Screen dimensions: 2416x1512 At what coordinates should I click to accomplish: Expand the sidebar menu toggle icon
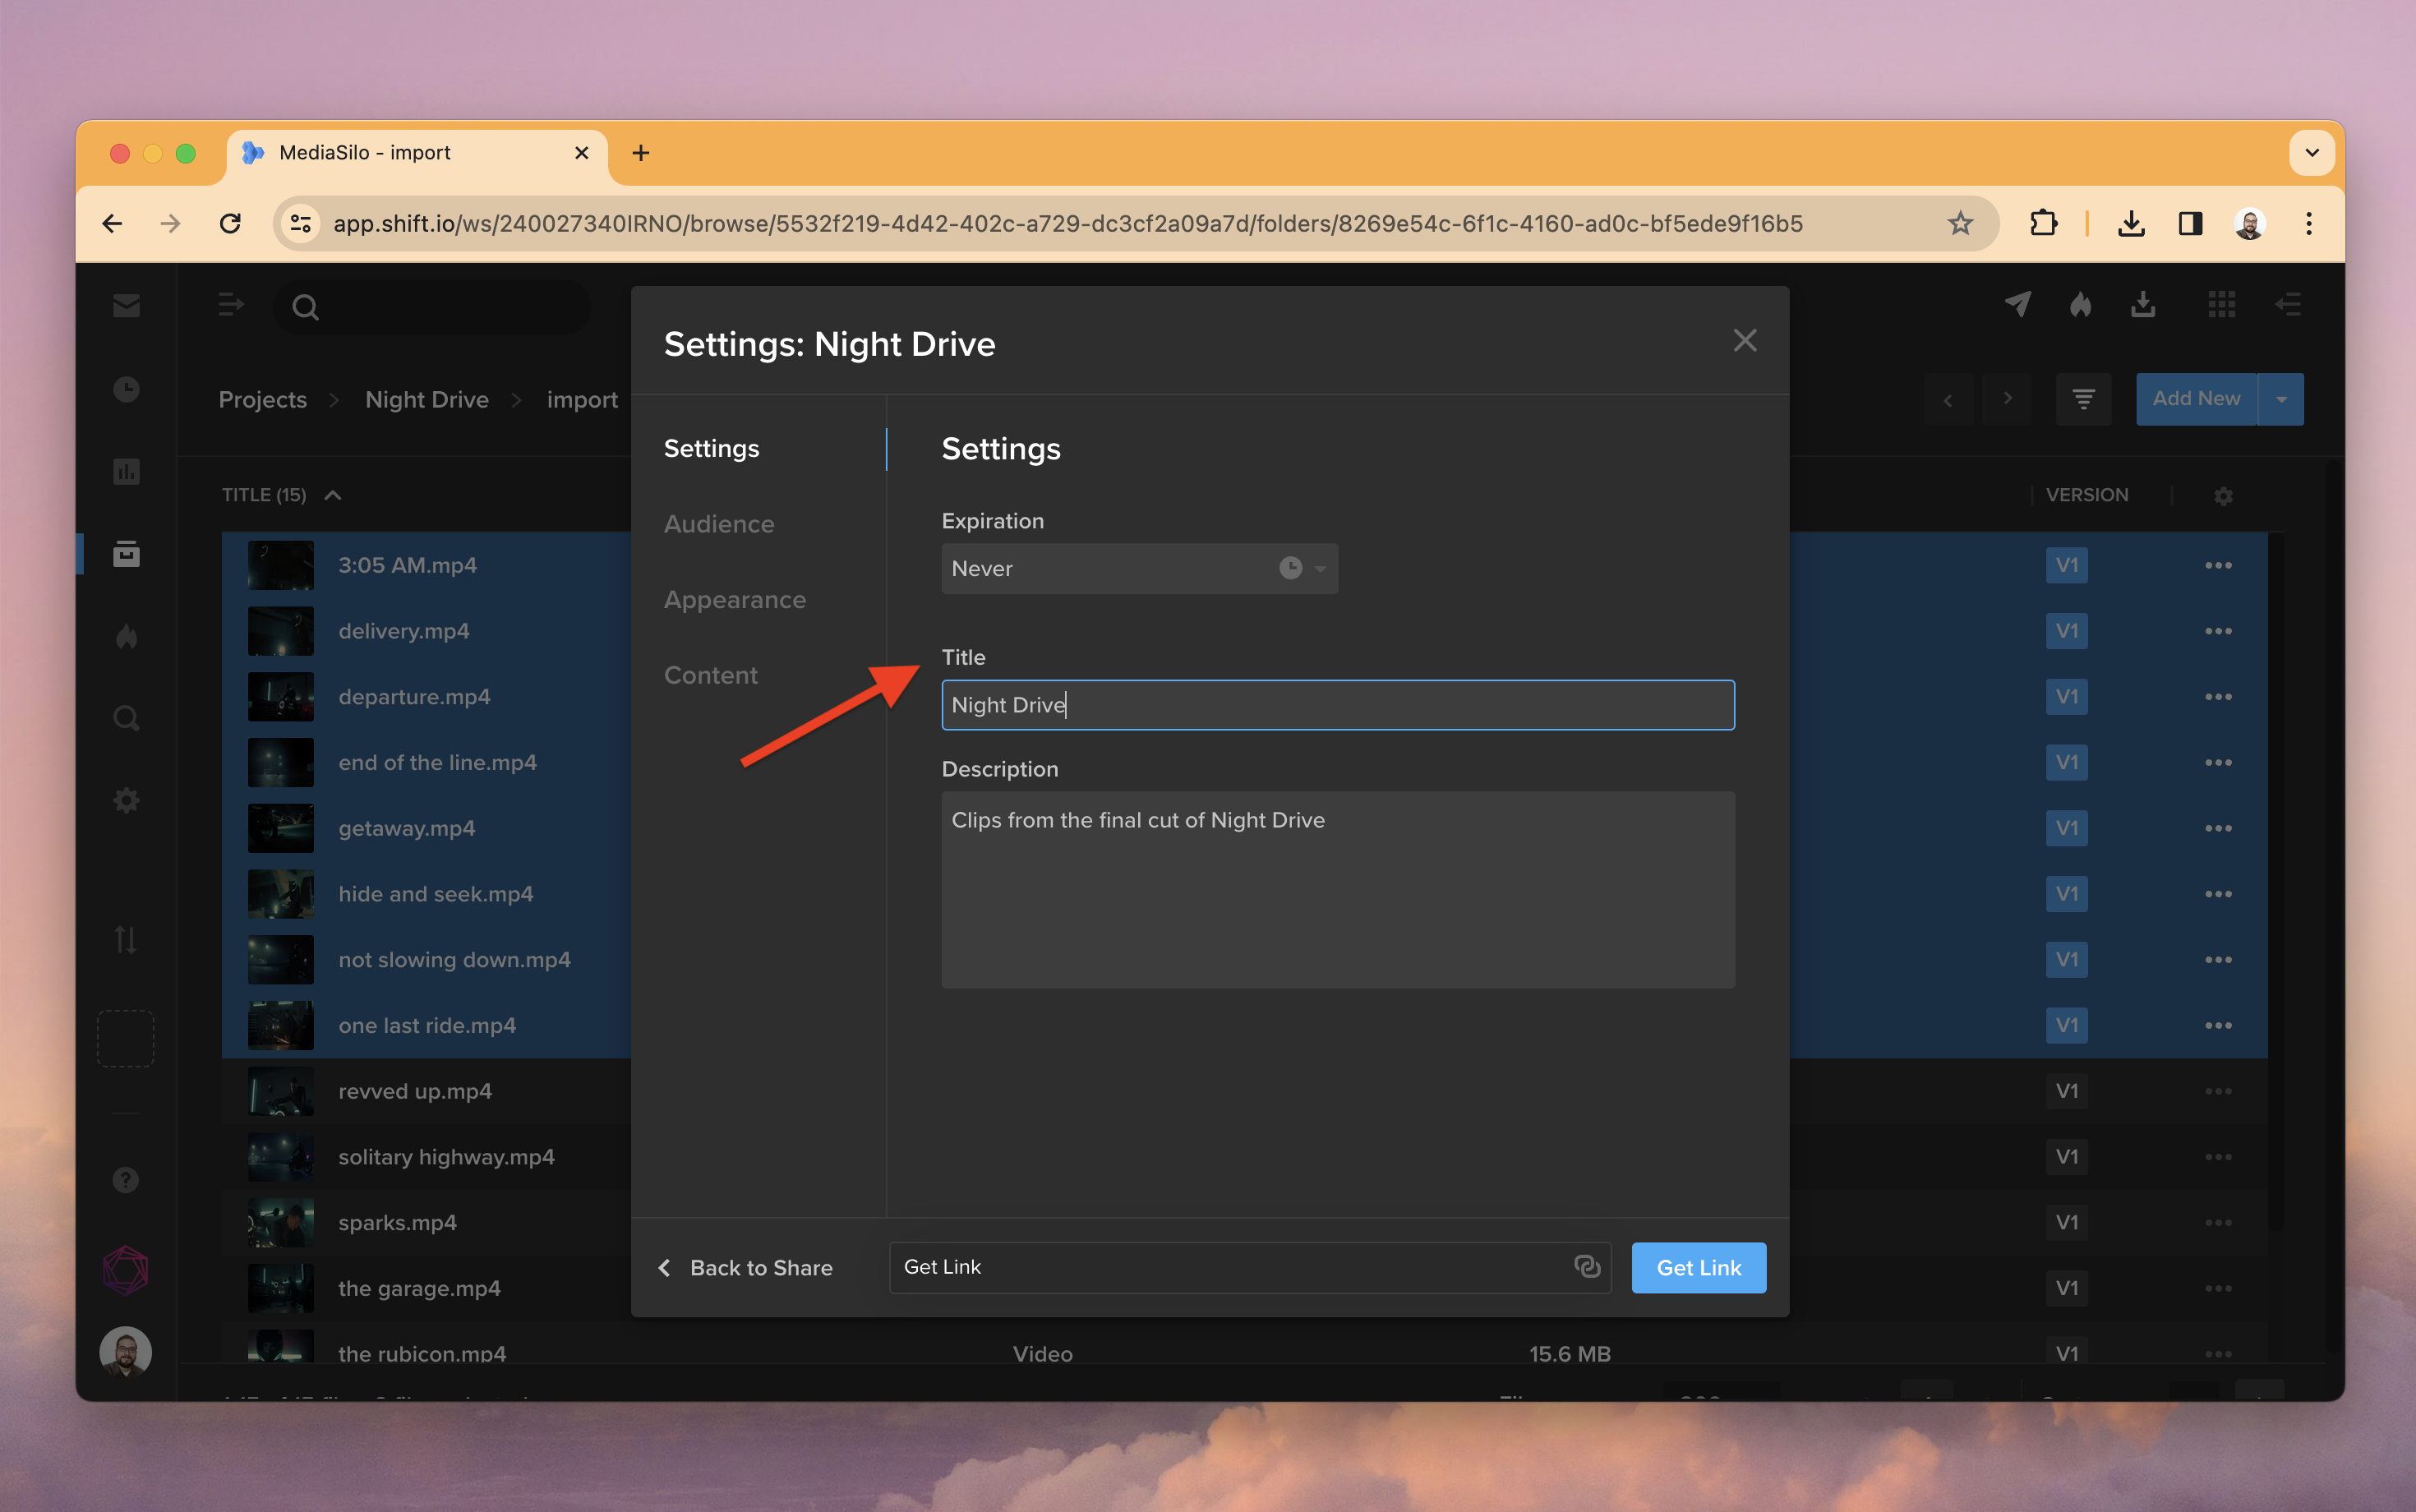tap(231, 304)
